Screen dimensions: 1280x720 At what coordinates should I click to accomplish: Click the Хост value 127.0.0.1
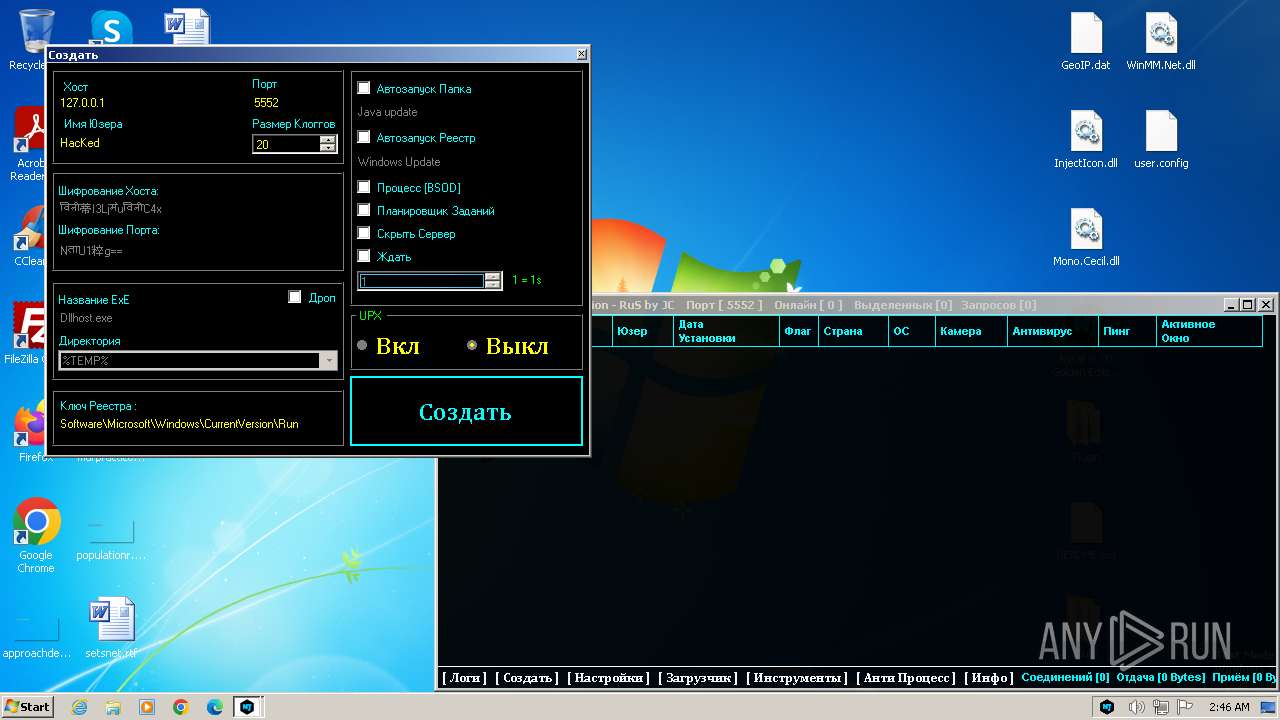coord(82,103)
